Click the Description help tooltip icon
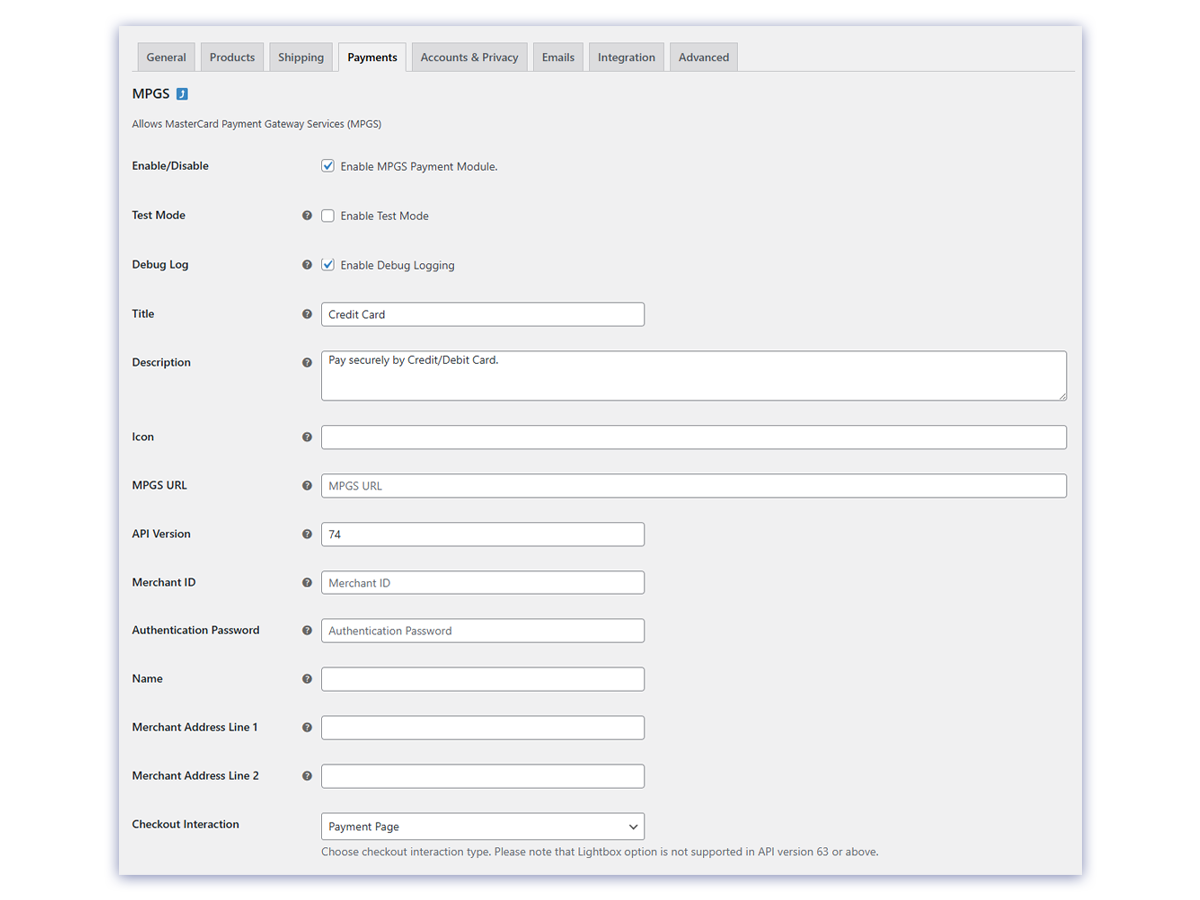The width and height of the screenshot is (1200, 900). click(307, 362)
